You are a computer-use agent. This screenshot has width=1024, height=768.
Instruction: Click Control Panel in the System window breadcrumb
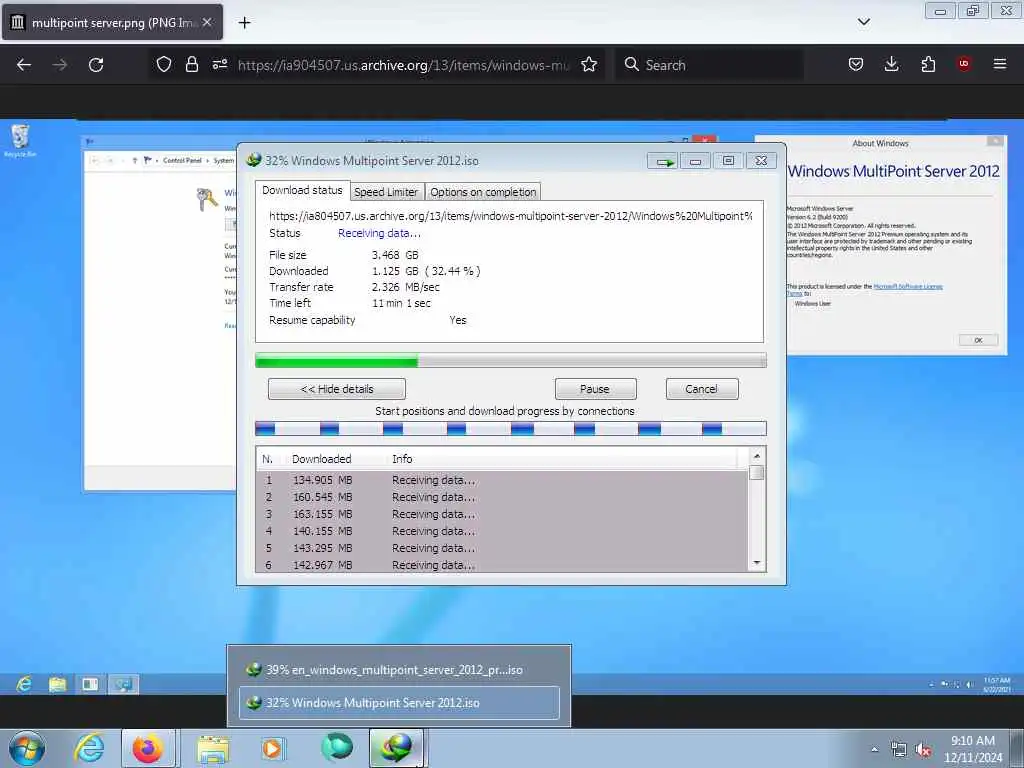point(182,161)
